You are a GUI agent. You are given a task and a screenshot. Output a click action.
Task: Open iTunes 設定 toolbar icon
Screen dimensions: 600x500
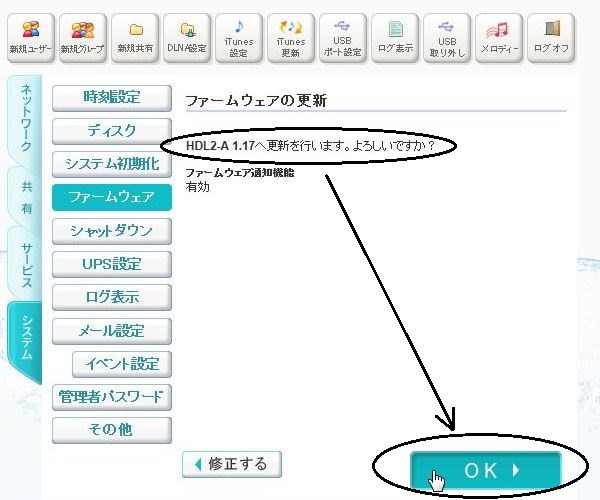239,37
